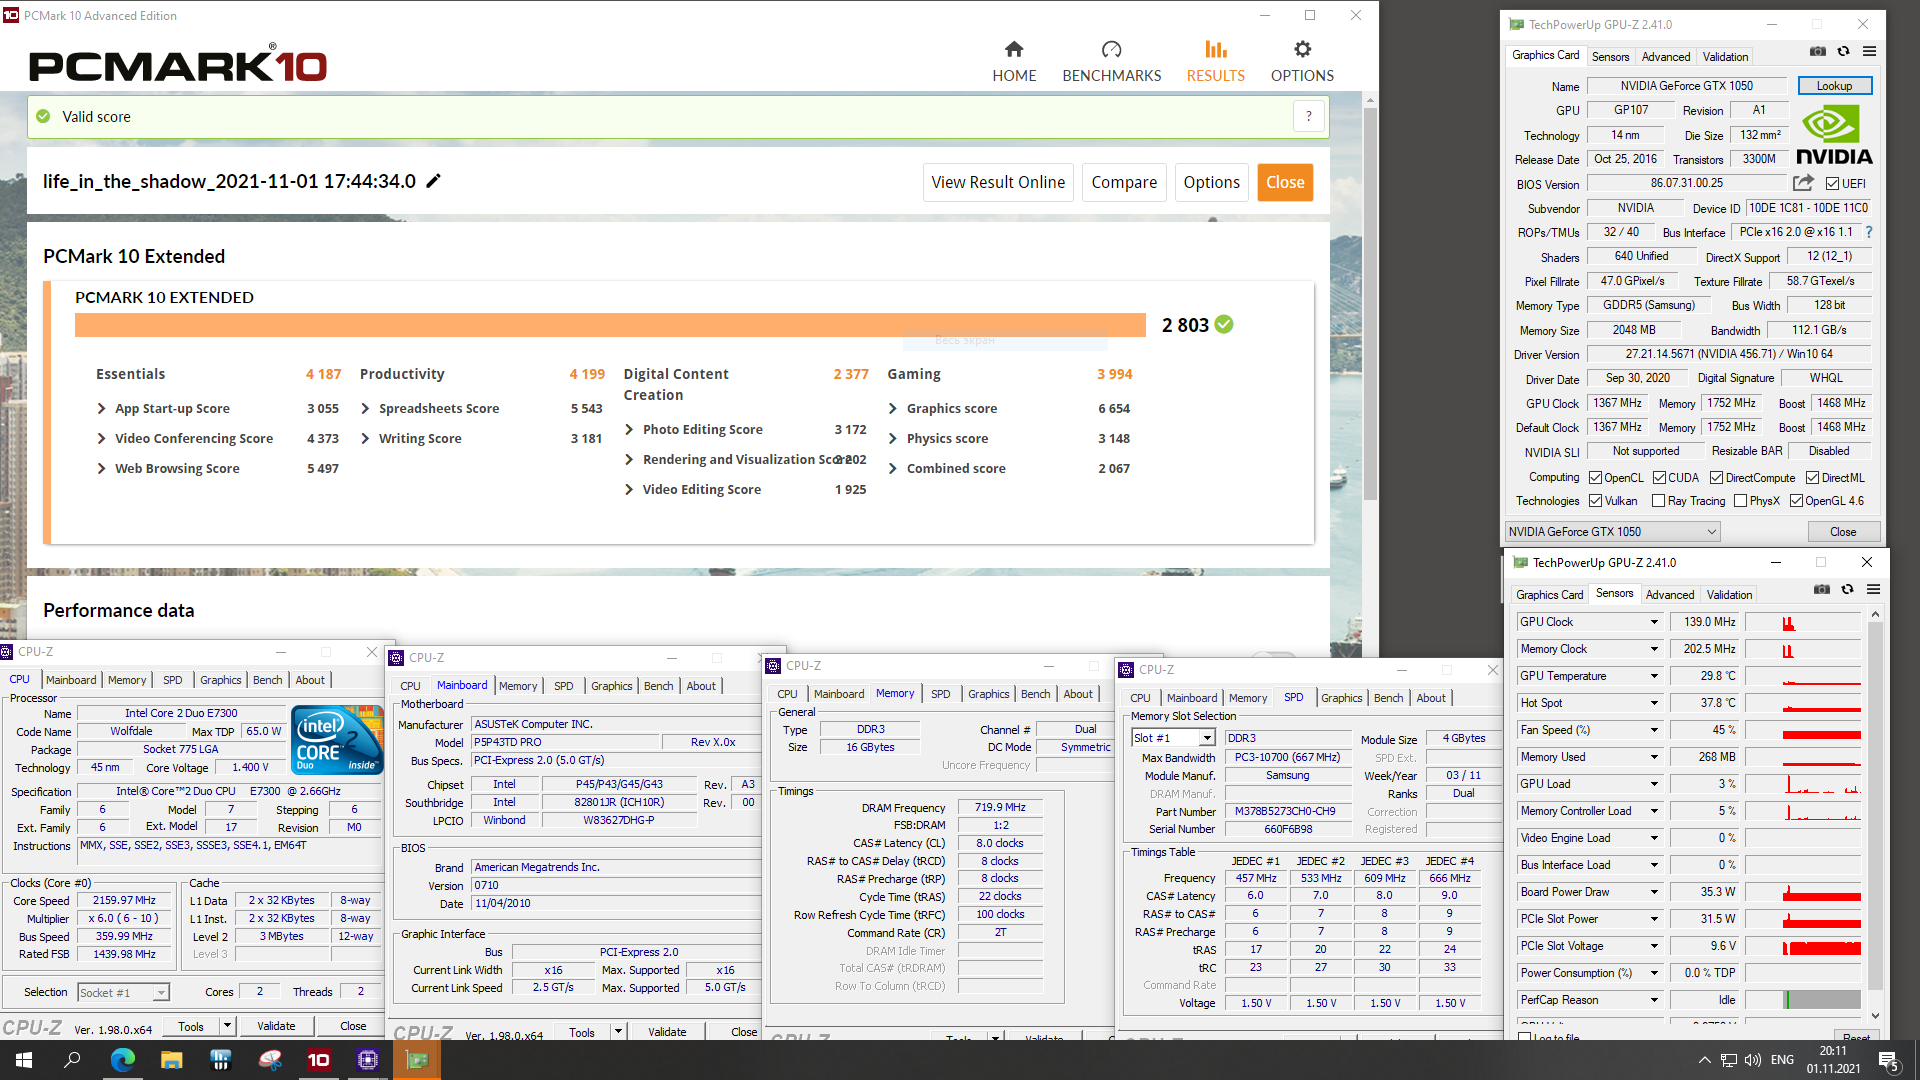1920x1080 pixels.
Task: Refresh GPU-Z Sensors window
Action: click(x=1847, y=590)
